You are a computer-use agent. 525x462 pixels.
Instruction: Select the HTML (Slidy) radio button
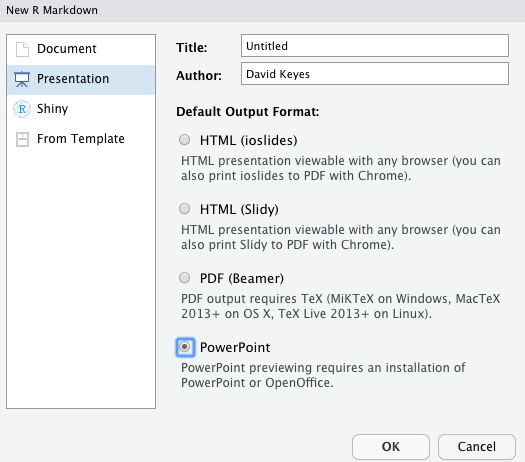click(x=184, y=209)
